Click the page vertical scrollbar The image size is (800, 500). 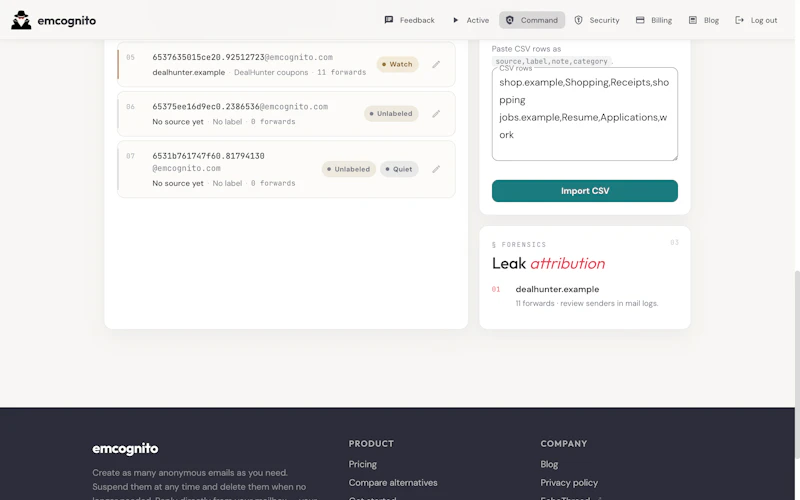(x=797, y=365)
